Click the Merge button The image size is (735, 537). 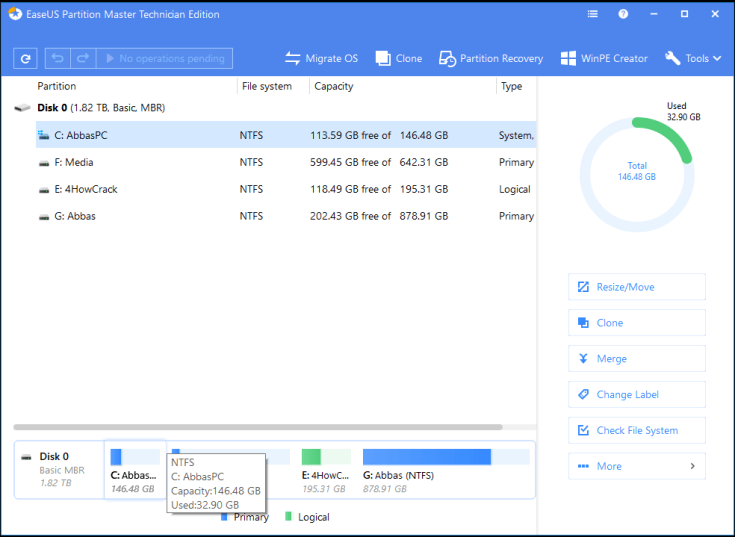pos(636,359)
